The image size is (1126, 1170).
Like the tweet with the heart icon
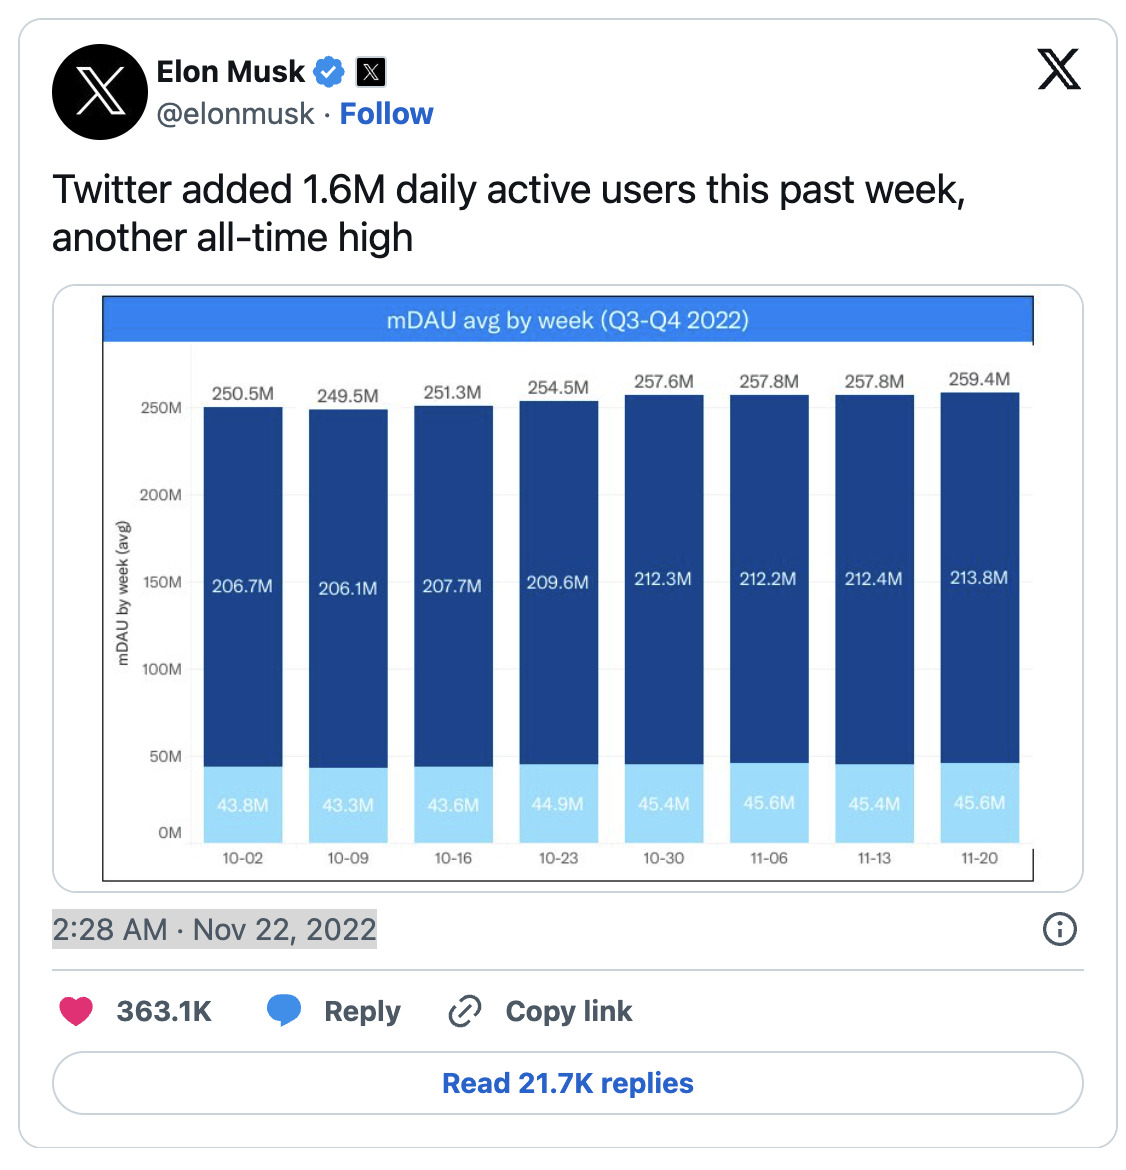(75, 1011)
